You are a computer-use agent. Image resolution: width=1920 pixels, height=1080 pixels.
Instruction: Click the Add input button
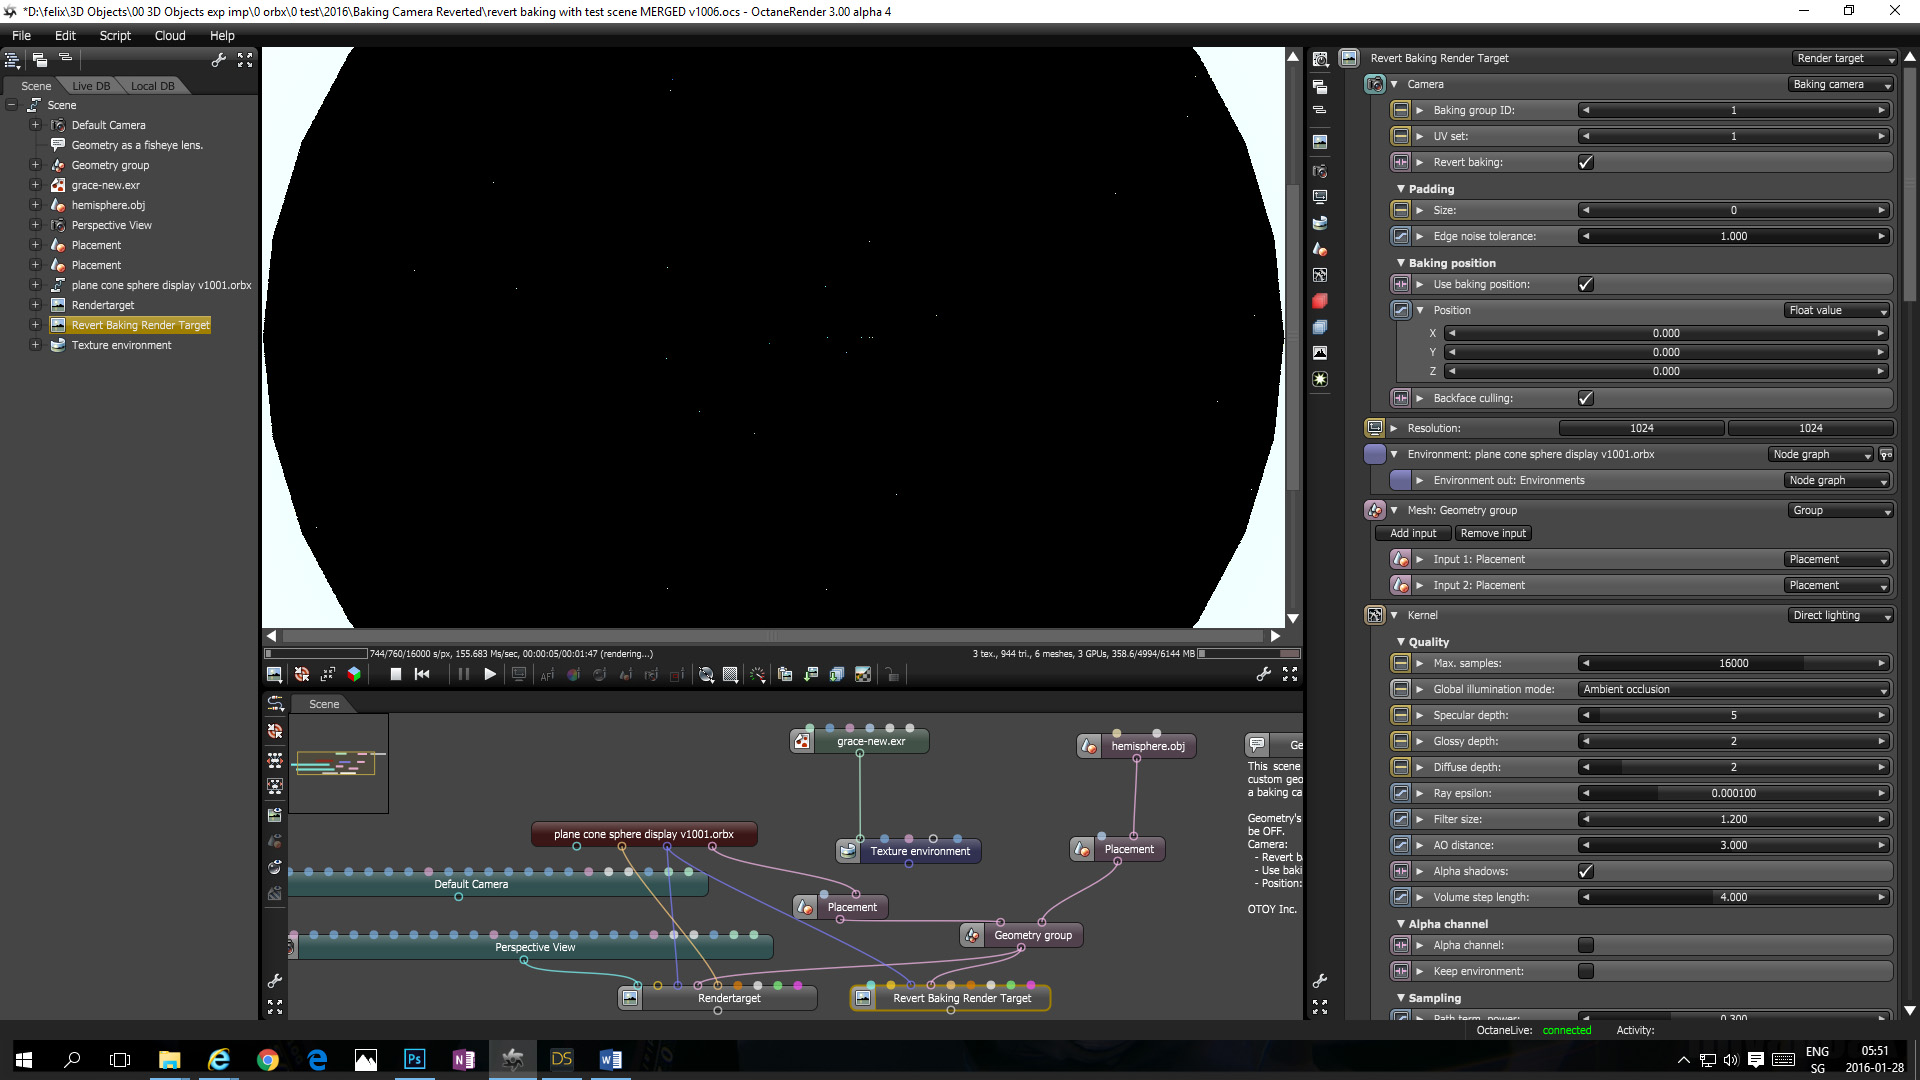pyautogui.click(x=1412, y=533)
